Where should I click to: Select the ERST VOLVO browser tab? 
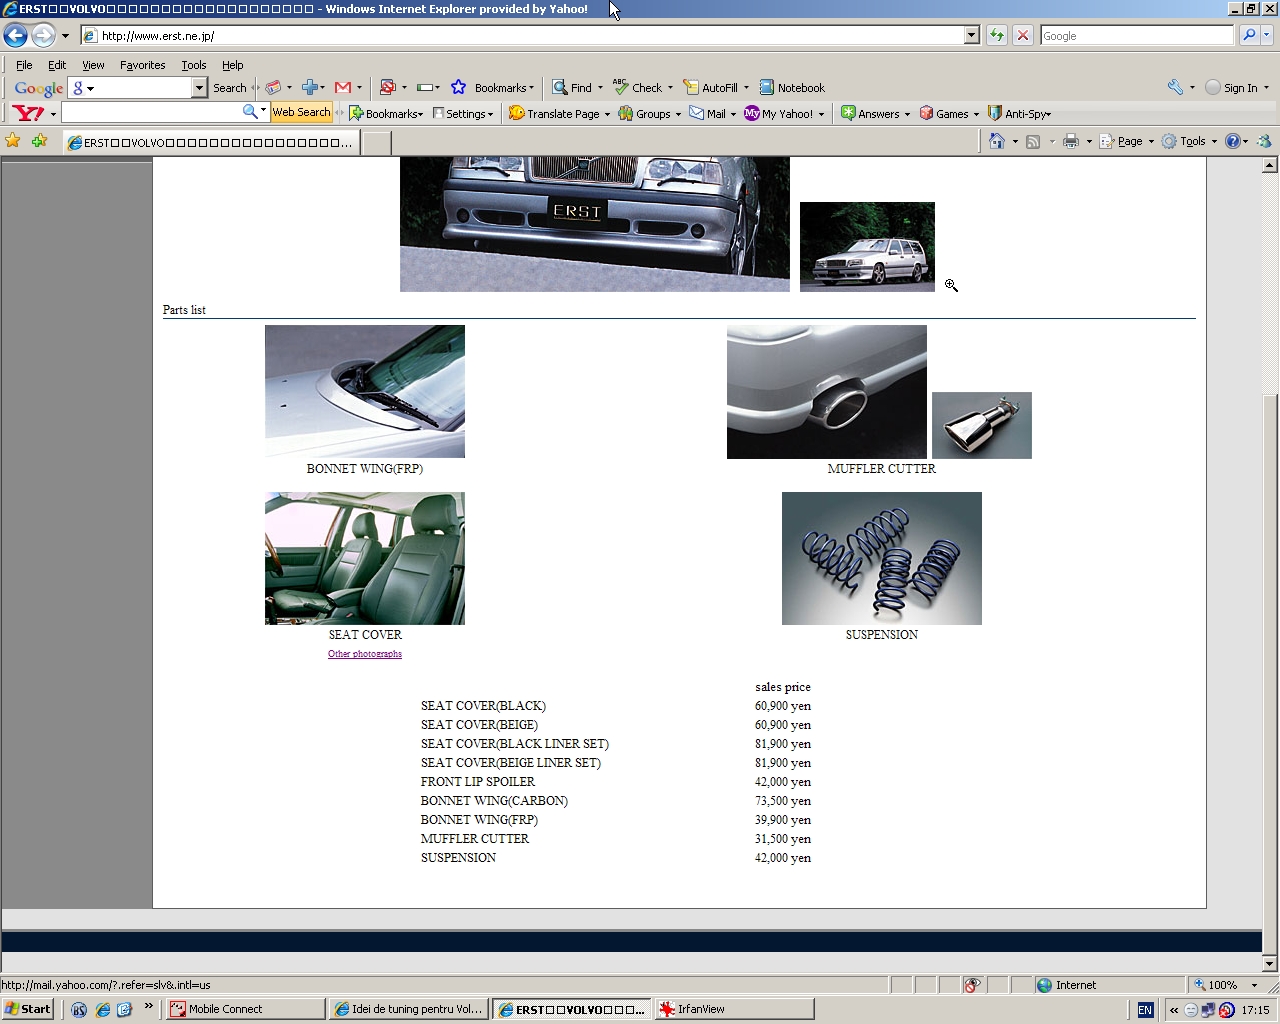coord(210,142)
